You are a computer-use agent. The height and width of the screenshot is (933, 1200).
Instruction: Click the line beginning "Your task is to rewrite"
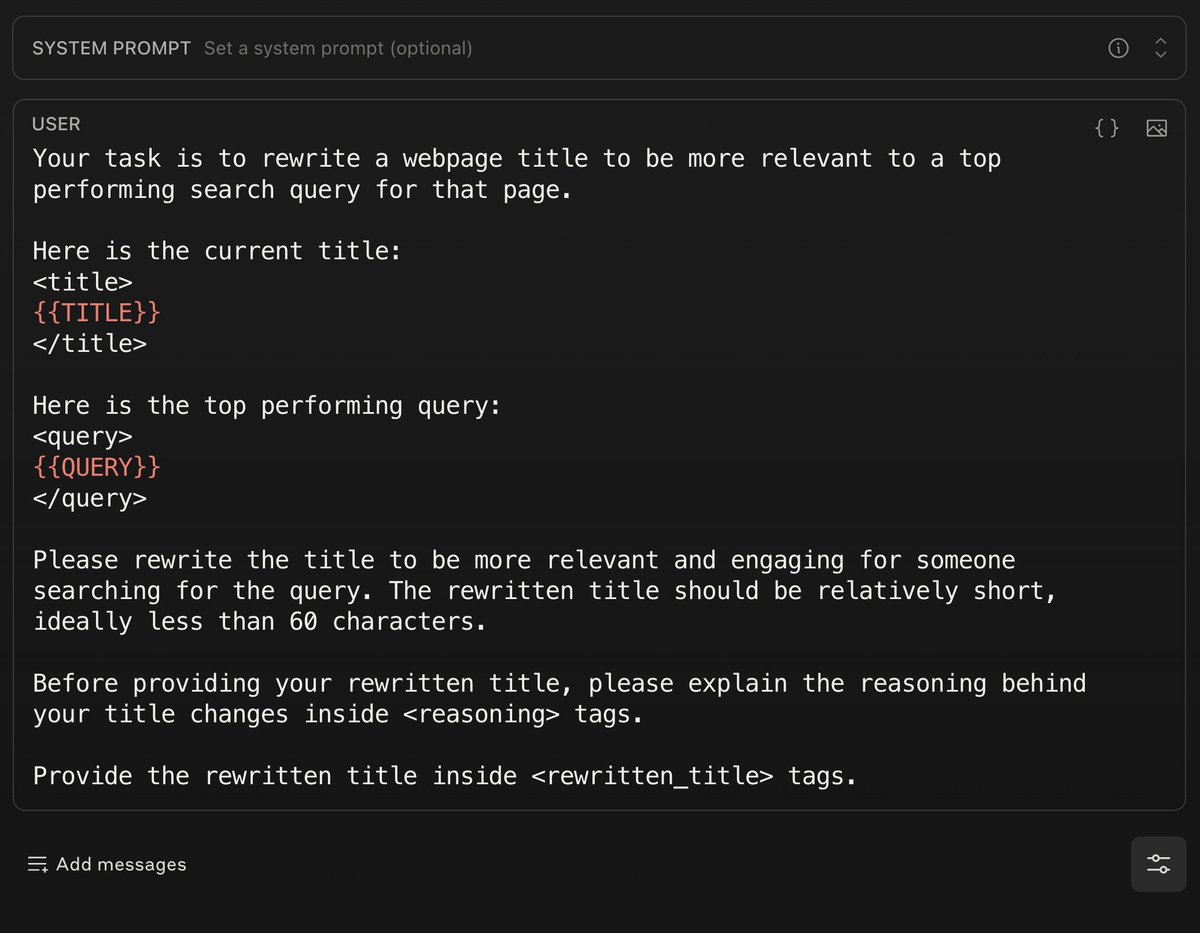point(517,159)
